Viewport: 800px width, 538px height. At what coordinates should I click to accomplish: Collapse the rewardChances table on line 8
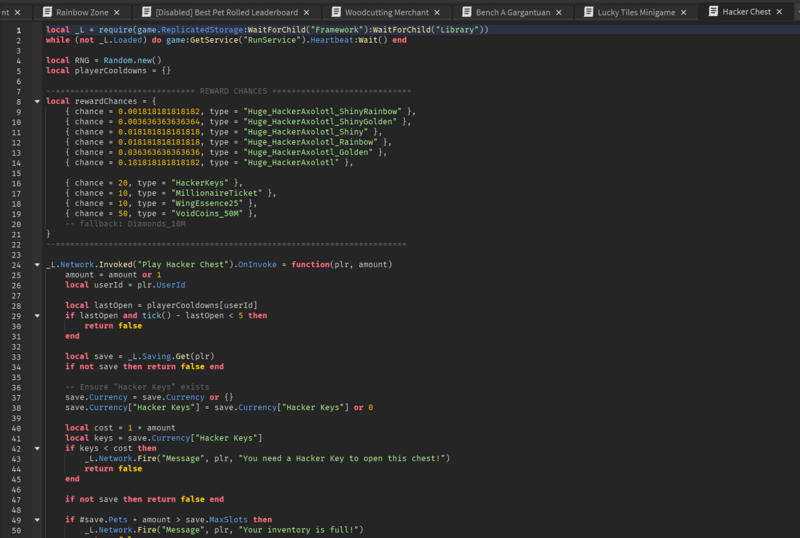(x=37, y=101)
